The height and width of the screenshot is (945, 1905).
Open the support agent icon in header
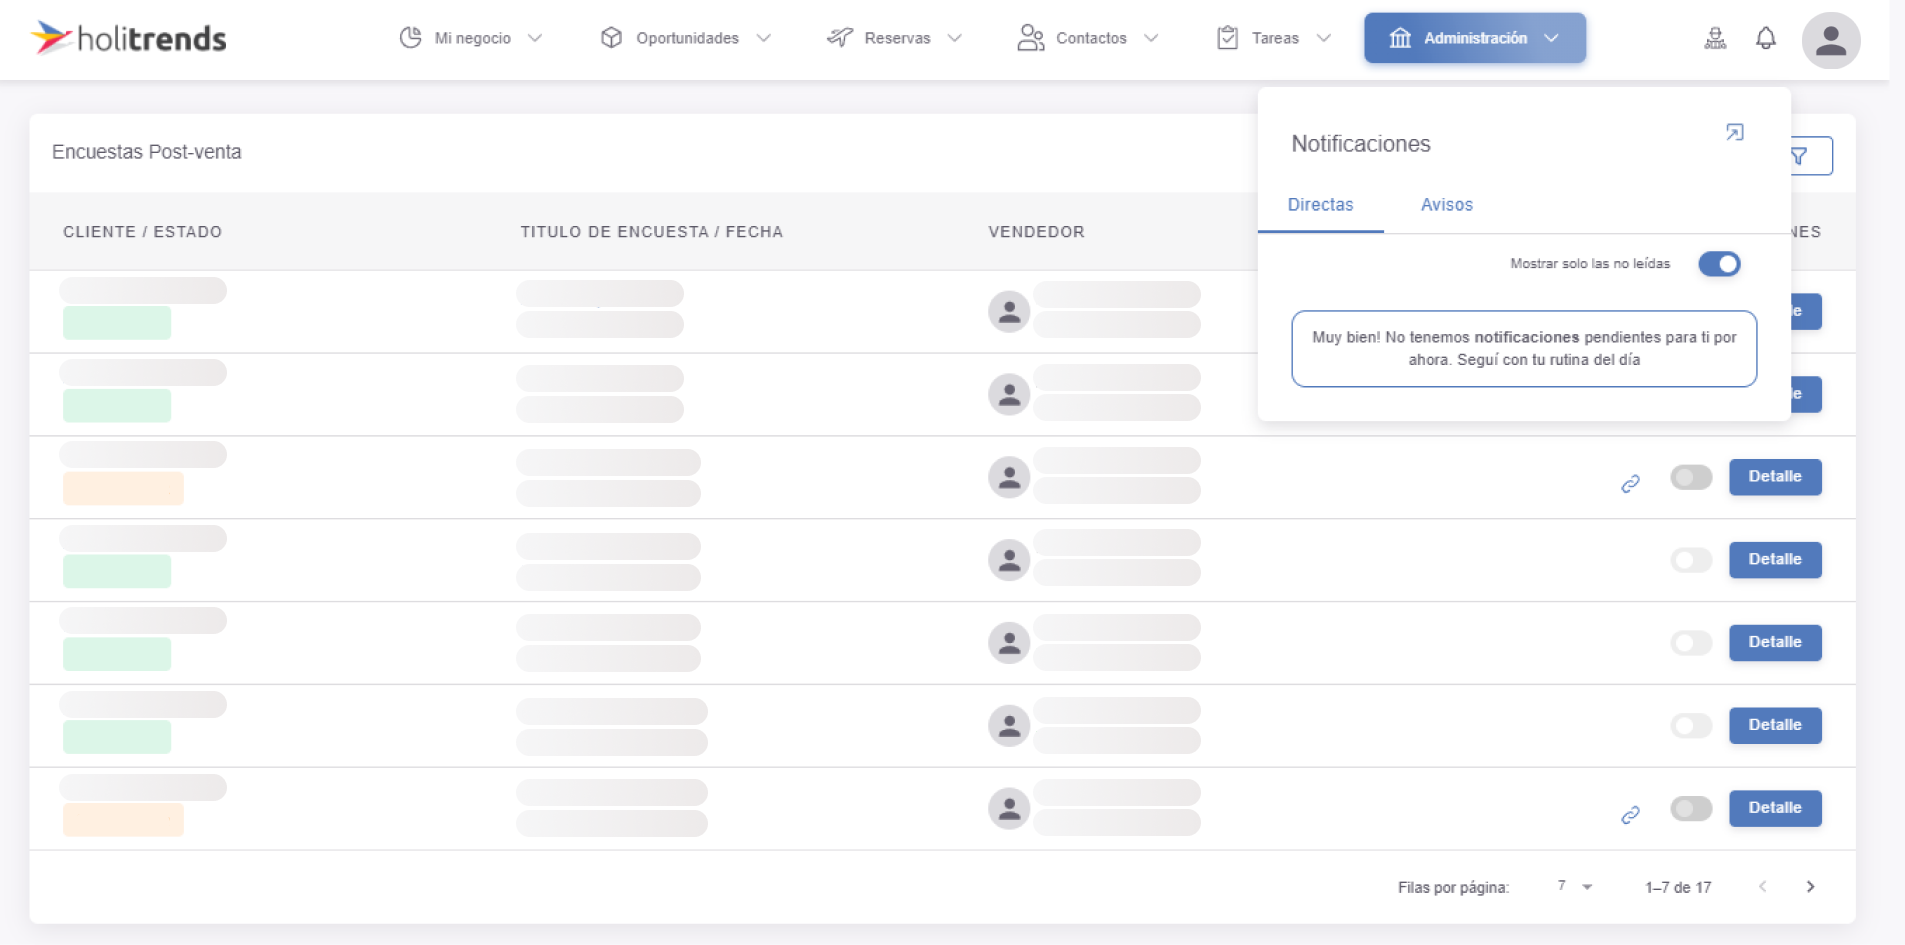[x=1715, y=39]
